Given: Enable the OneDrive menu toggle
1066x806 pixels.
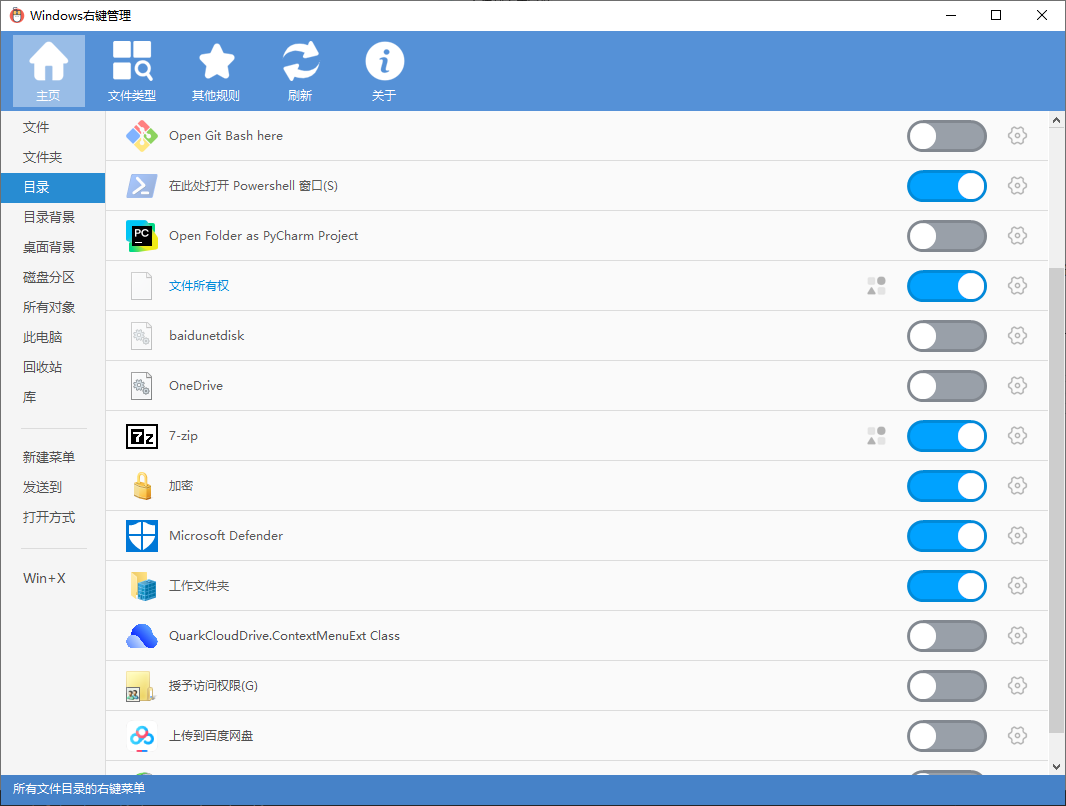Looking at the screenshot, I should click(946, 386).
